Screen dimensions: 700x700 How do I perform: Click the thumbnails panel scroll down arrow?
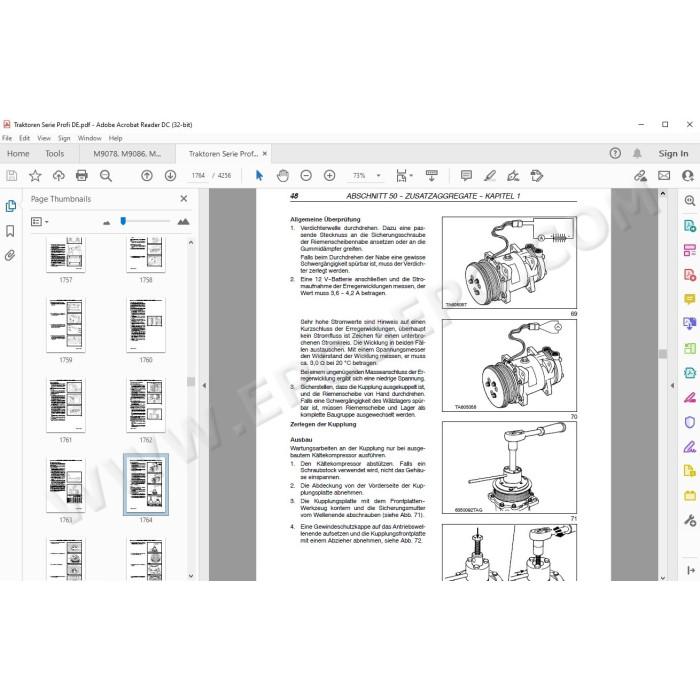pyautogui.click(x=191, y=576)
